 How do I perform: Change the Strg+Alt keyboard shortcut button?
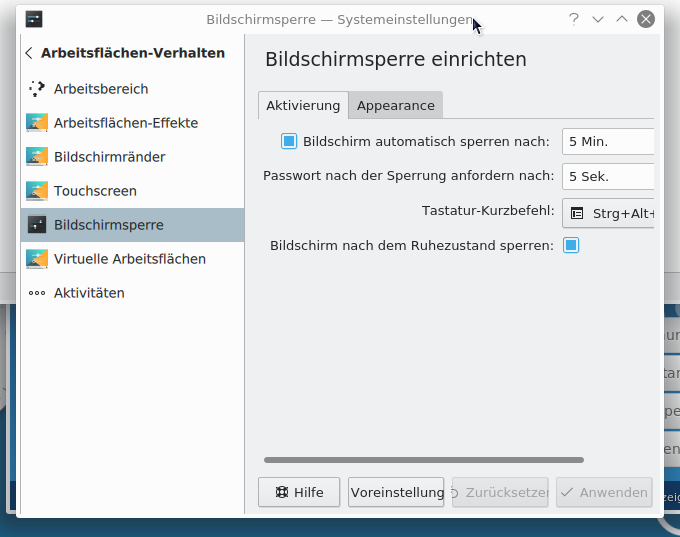pos(610,213)
